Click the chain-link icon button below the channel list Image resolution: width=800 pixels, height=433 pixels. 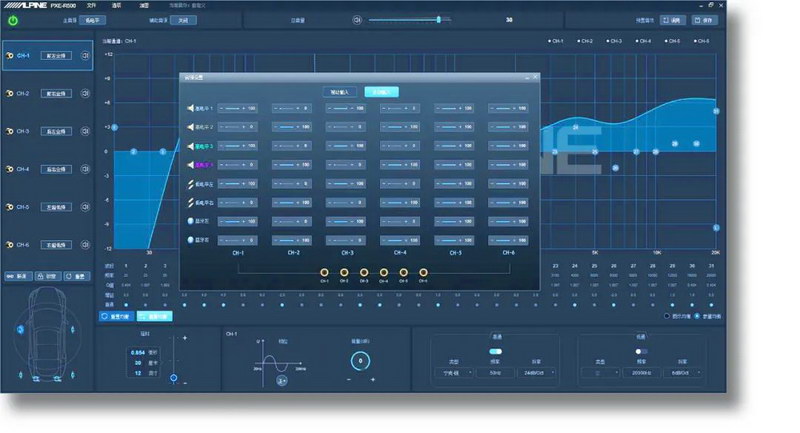click(x=18, y=276)
